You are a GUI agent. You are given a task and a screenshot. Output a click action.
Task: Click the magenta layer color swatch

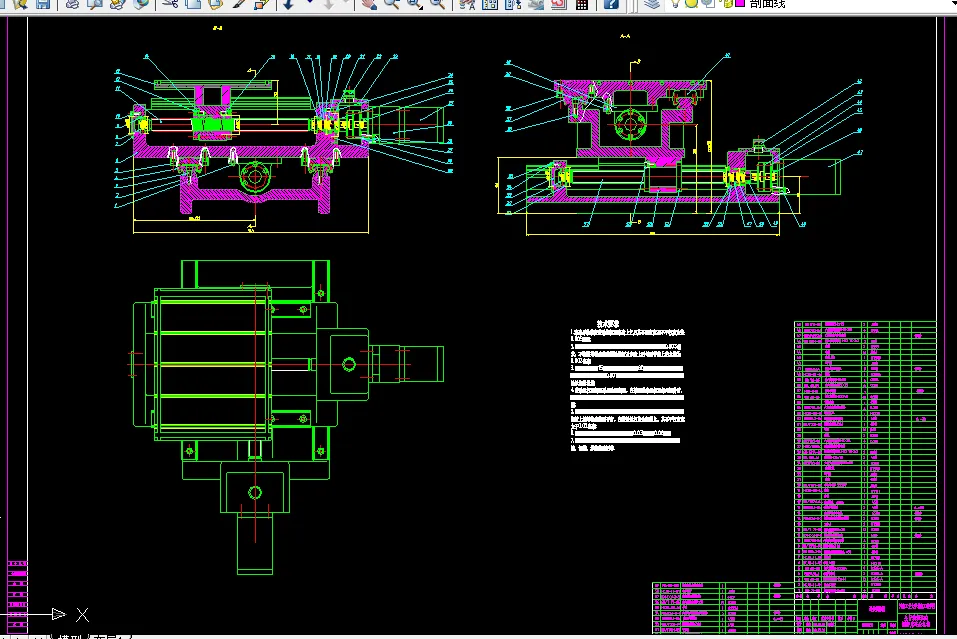[x=740, y=3]
